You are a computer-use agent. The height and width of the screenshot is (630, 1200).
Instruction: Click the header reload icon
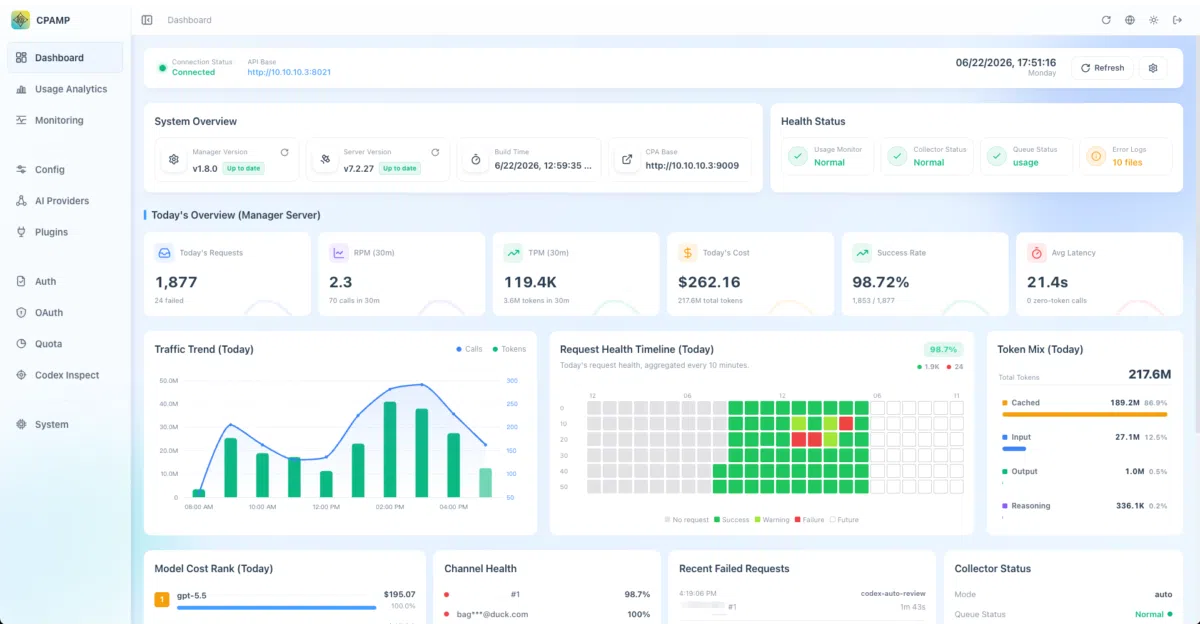click(x=1106, y=20)
